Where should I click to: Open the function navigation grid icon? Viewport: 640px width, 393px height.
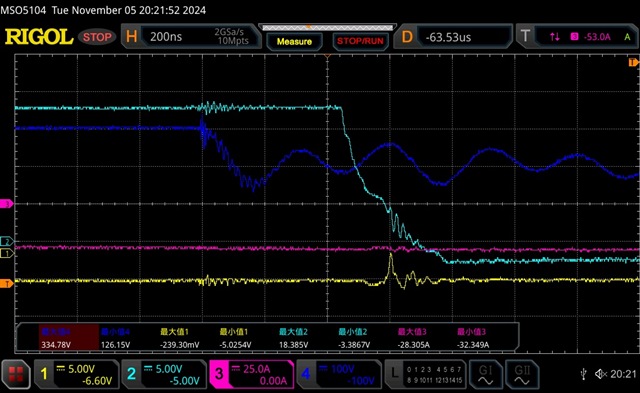point(16,374)
